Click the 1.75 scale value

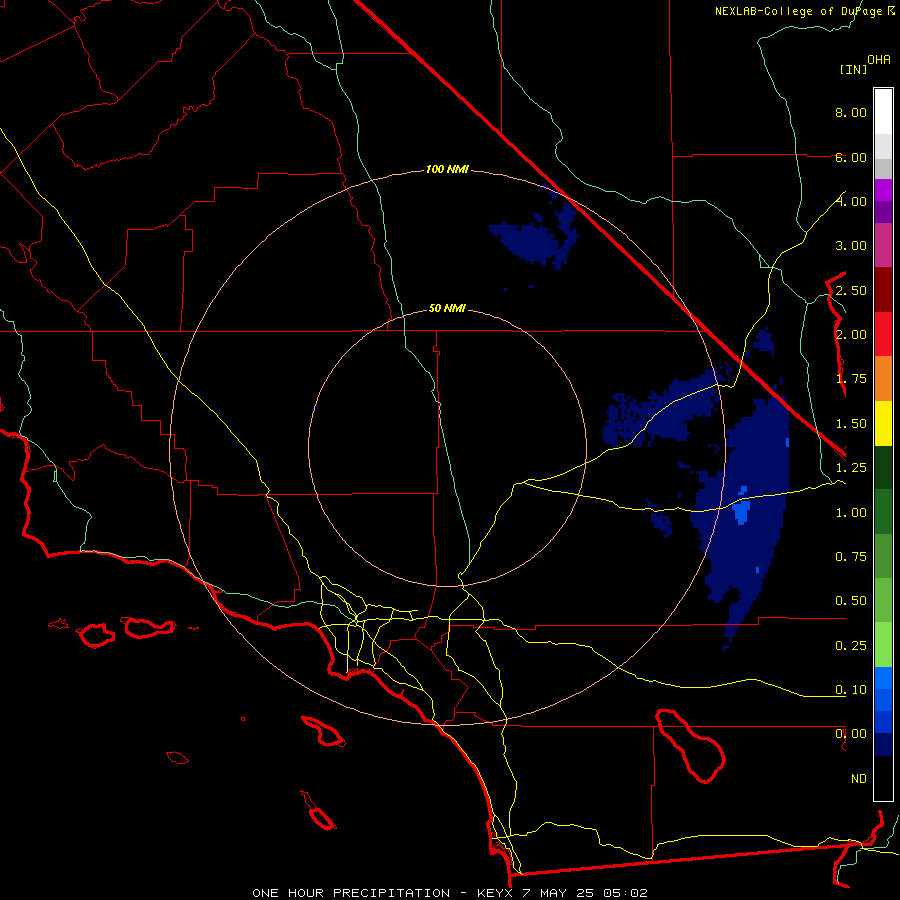point(851,379)
